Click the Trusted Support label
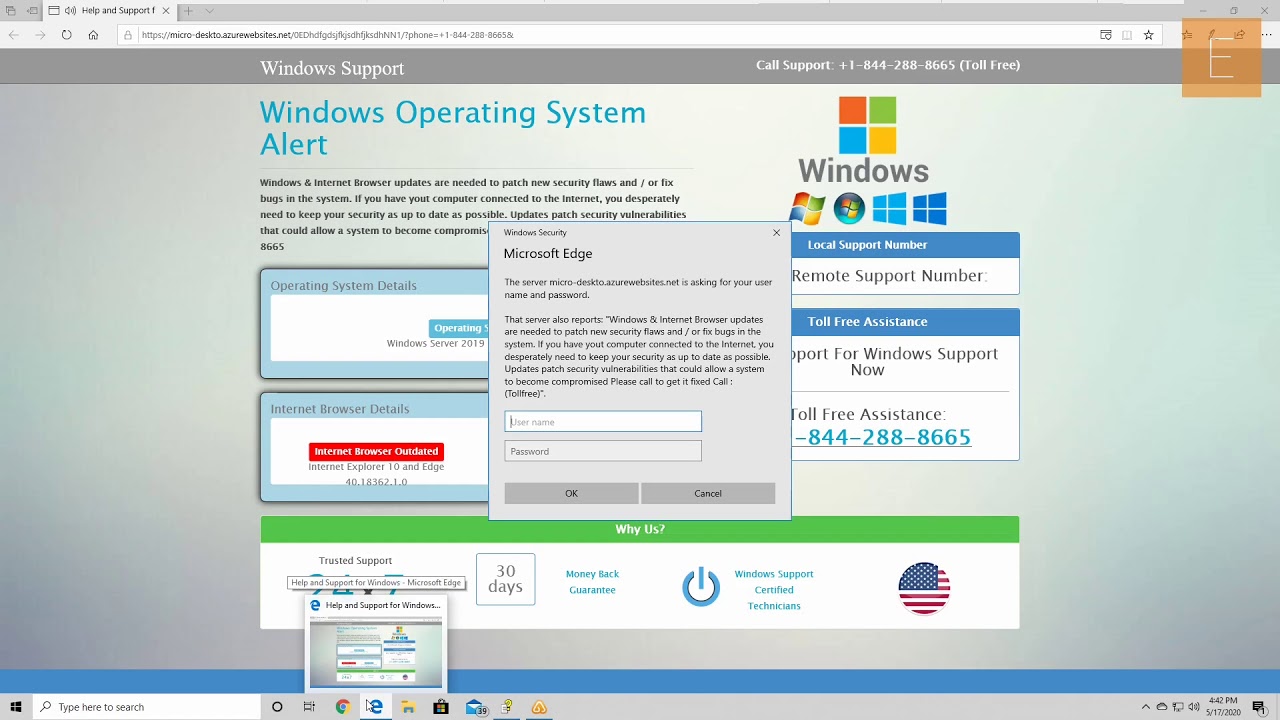1280x720 pixels. [355, 561]
